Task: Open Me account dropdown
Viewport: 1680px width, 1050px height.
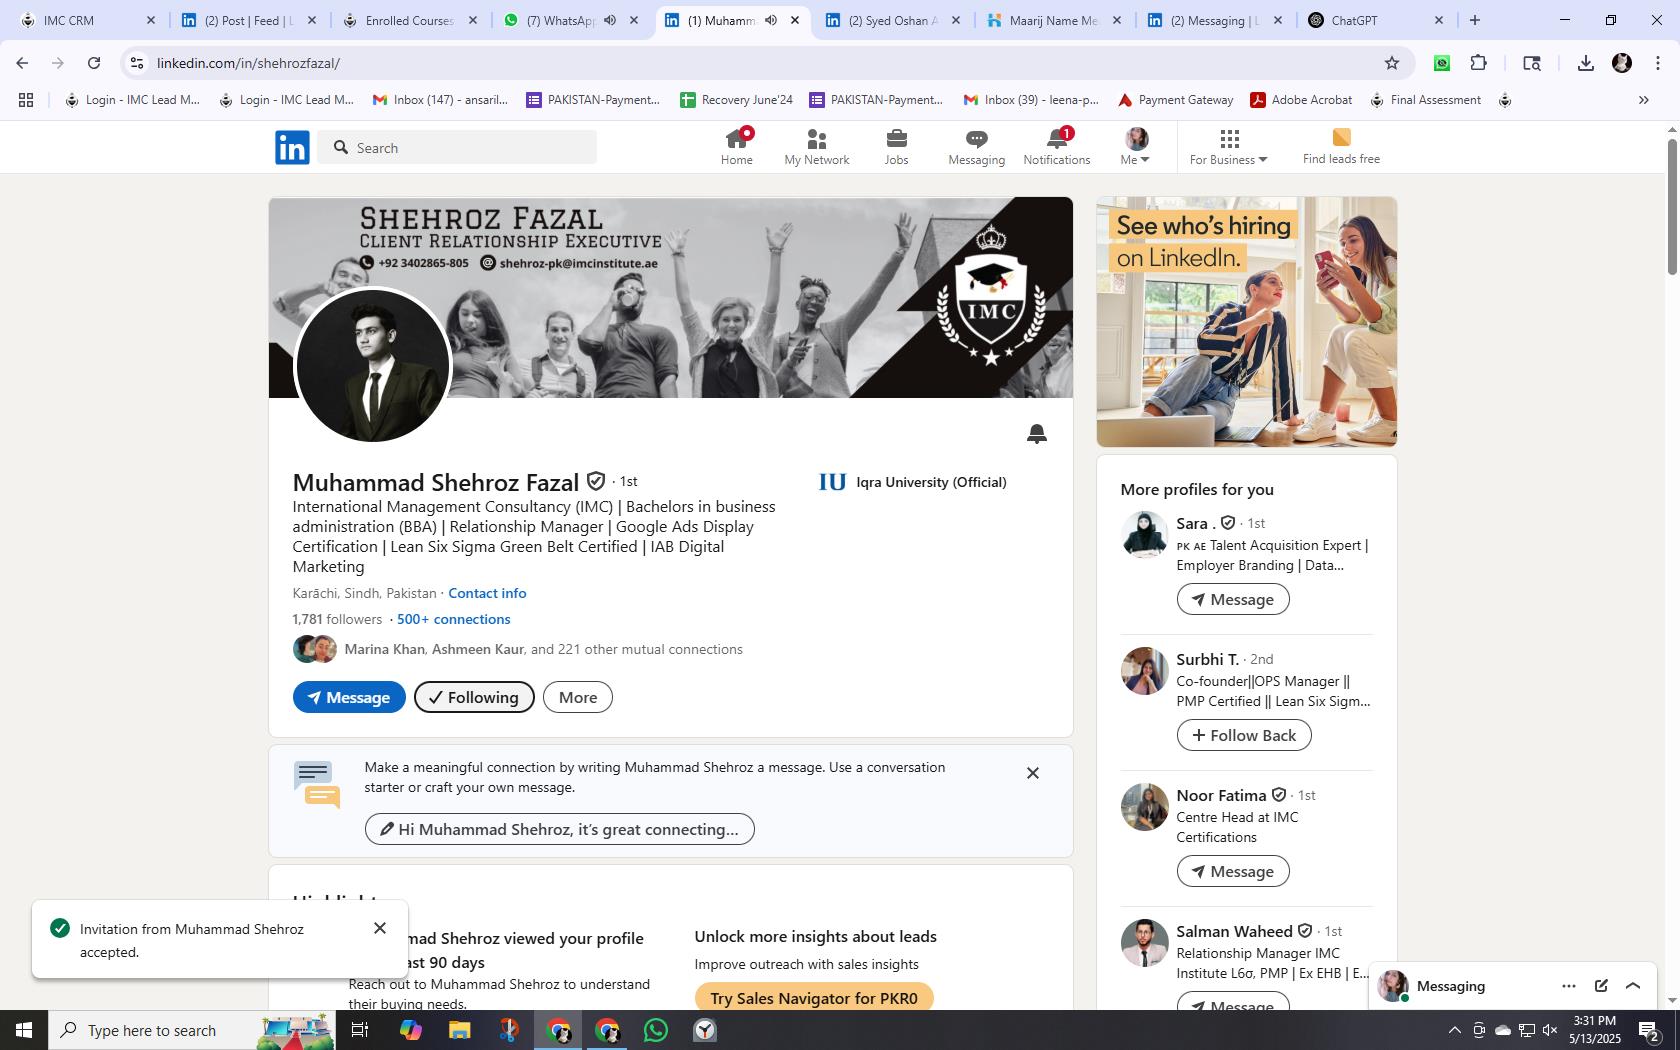Action: point(1136,147)
